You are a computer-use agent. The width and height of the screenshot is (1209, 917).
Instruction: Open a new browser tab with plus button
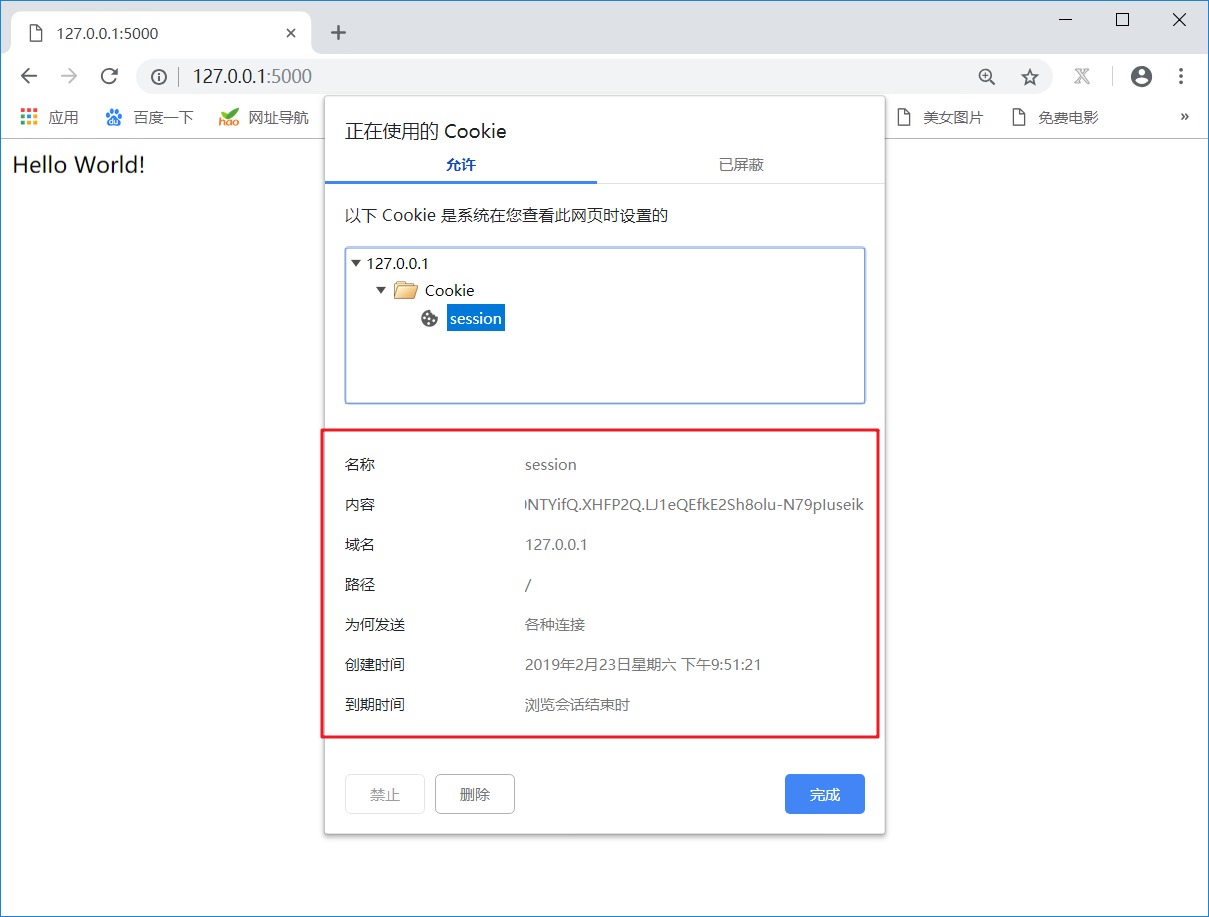point(338,32)
